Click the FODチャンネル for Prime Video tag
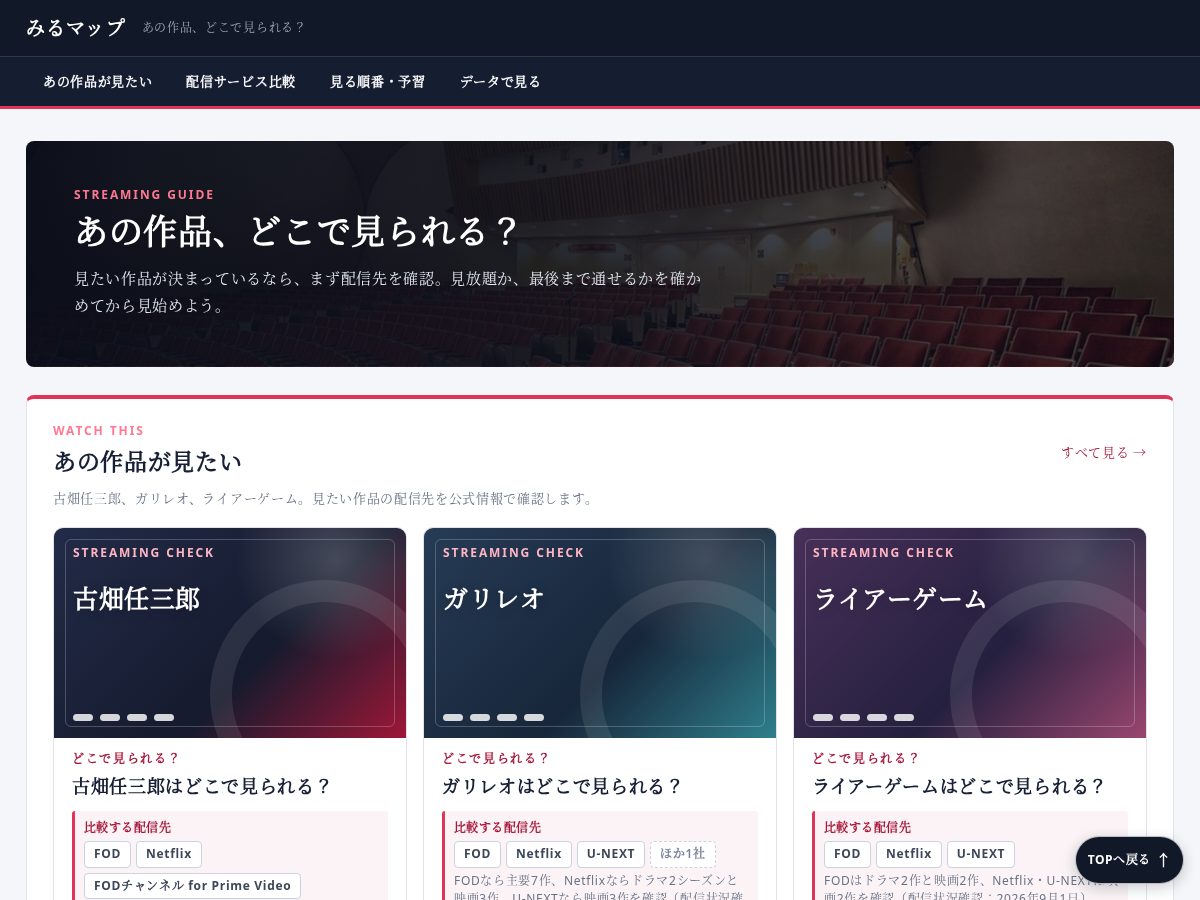 click(192, 886)
